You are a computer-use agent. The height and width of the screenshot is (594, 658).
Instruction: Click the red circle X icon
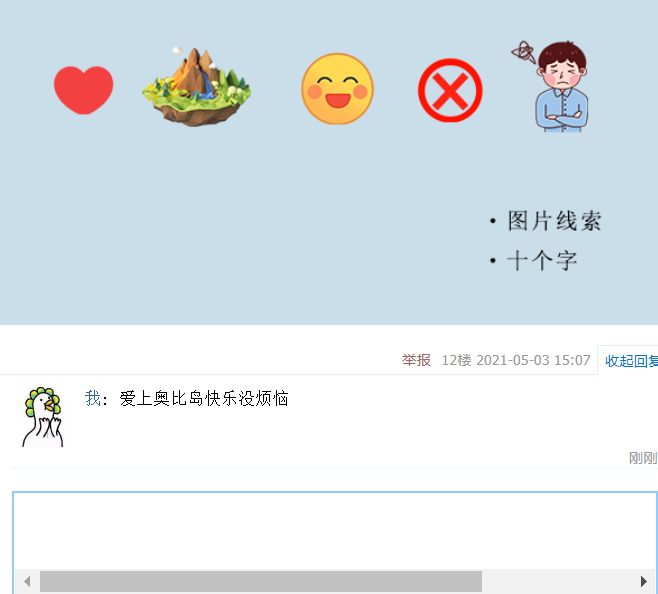click(x=450, y=90)
